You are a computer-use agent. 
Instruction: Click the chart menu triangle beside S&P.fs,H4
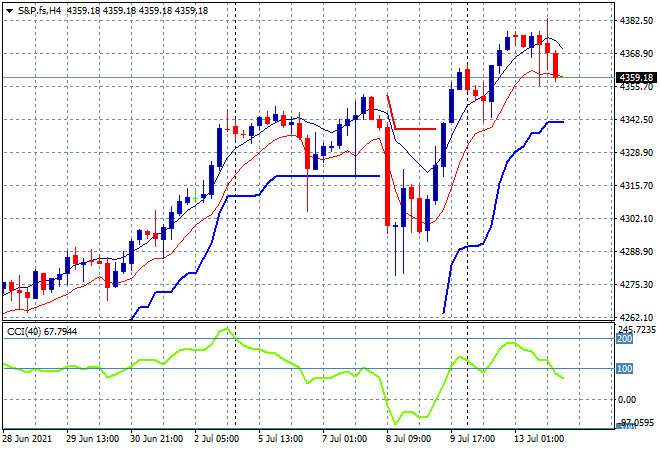click(x=9, y=11)
